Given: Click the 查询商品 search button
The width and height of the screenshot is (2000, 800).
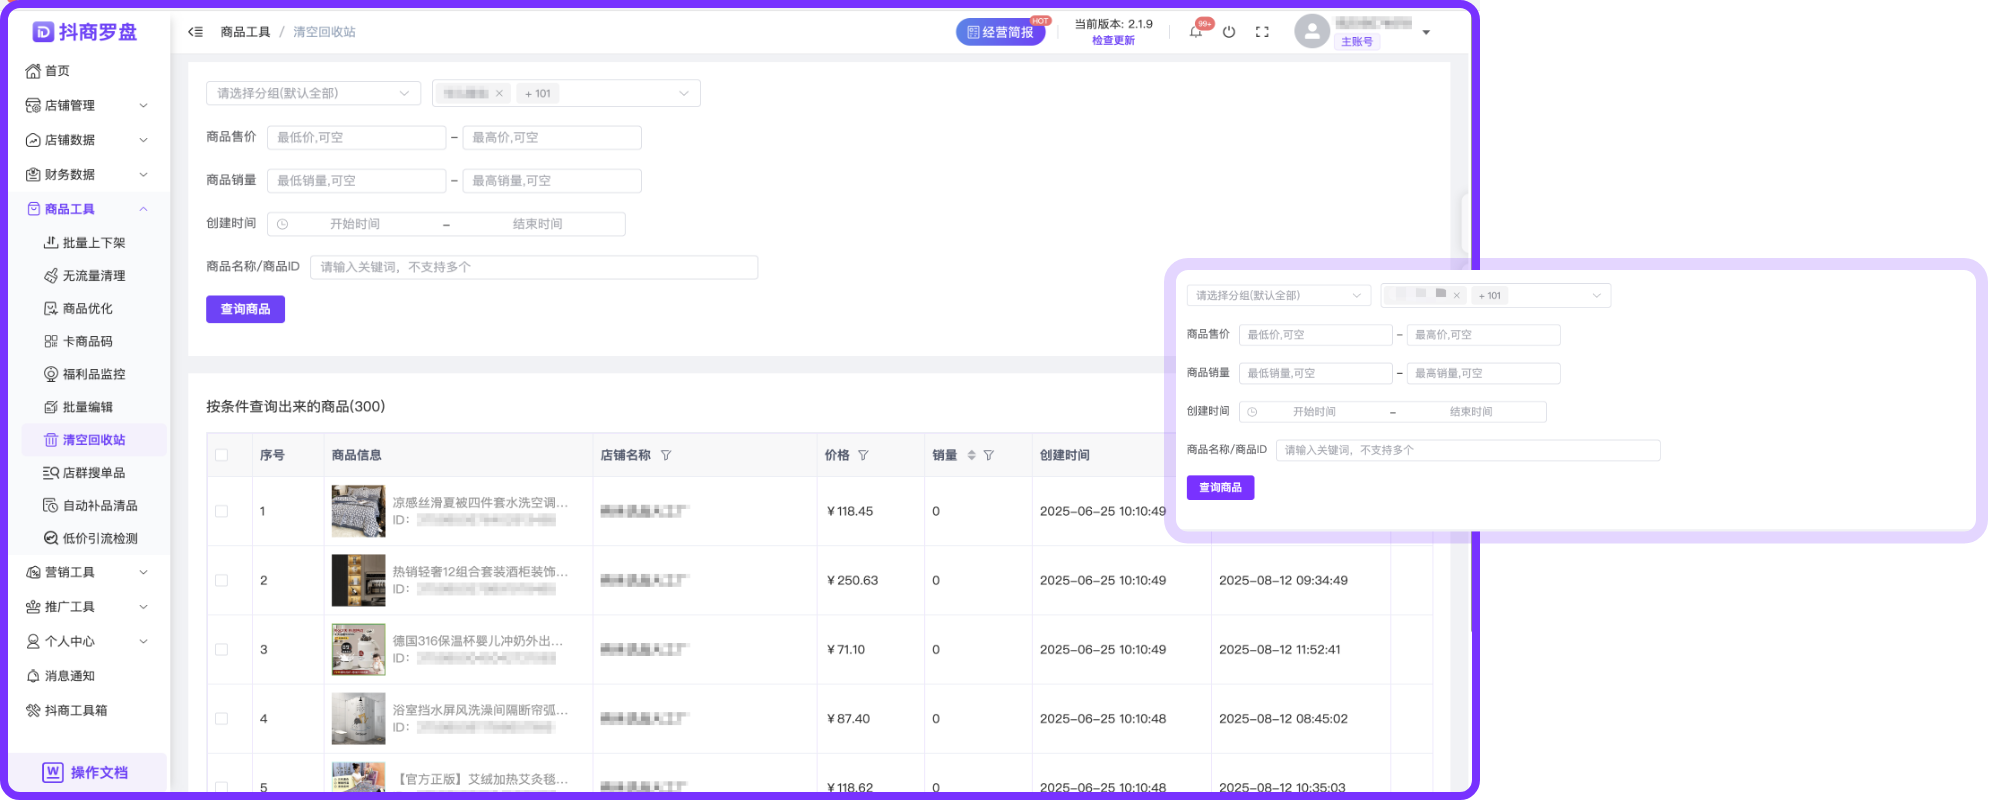Looking at the screenshot, I should tap(245, 309).
